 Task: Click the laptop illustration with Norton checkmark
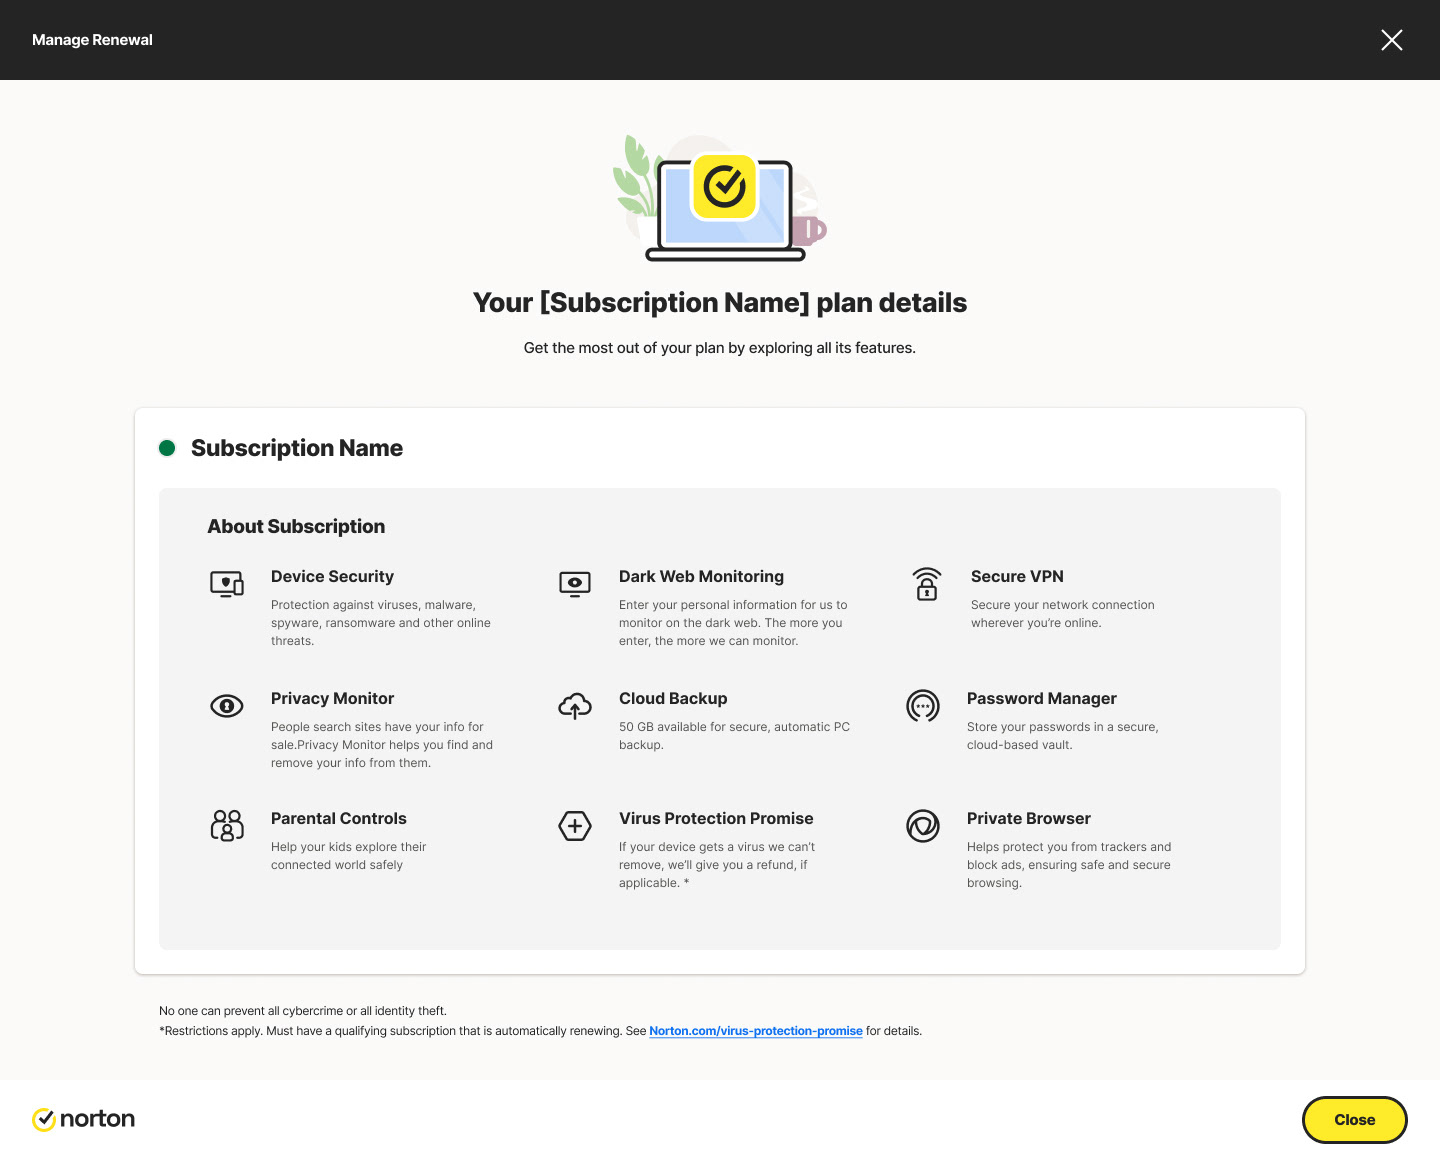720,198
